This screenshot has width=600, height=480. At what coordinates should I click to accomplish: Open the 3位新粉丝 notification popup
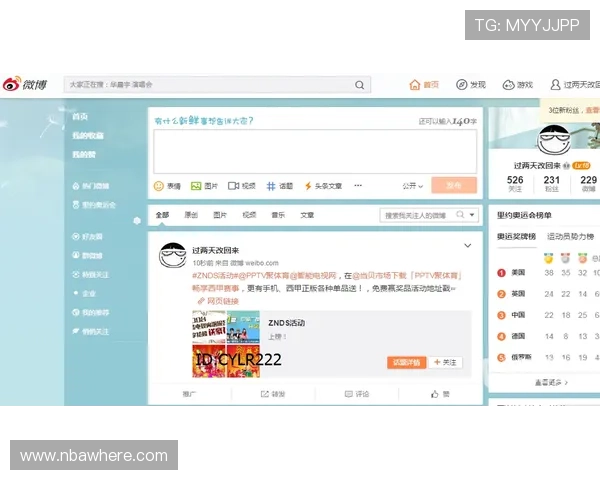570,110
